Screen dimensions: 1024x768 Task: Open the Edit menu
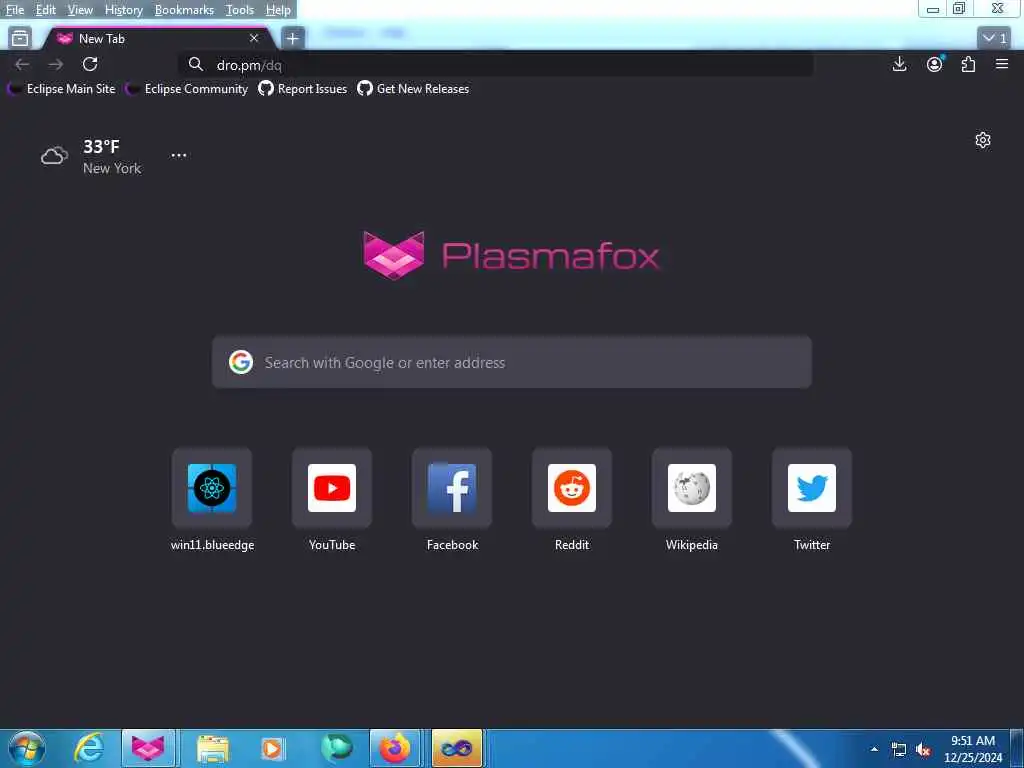point(45,10)
